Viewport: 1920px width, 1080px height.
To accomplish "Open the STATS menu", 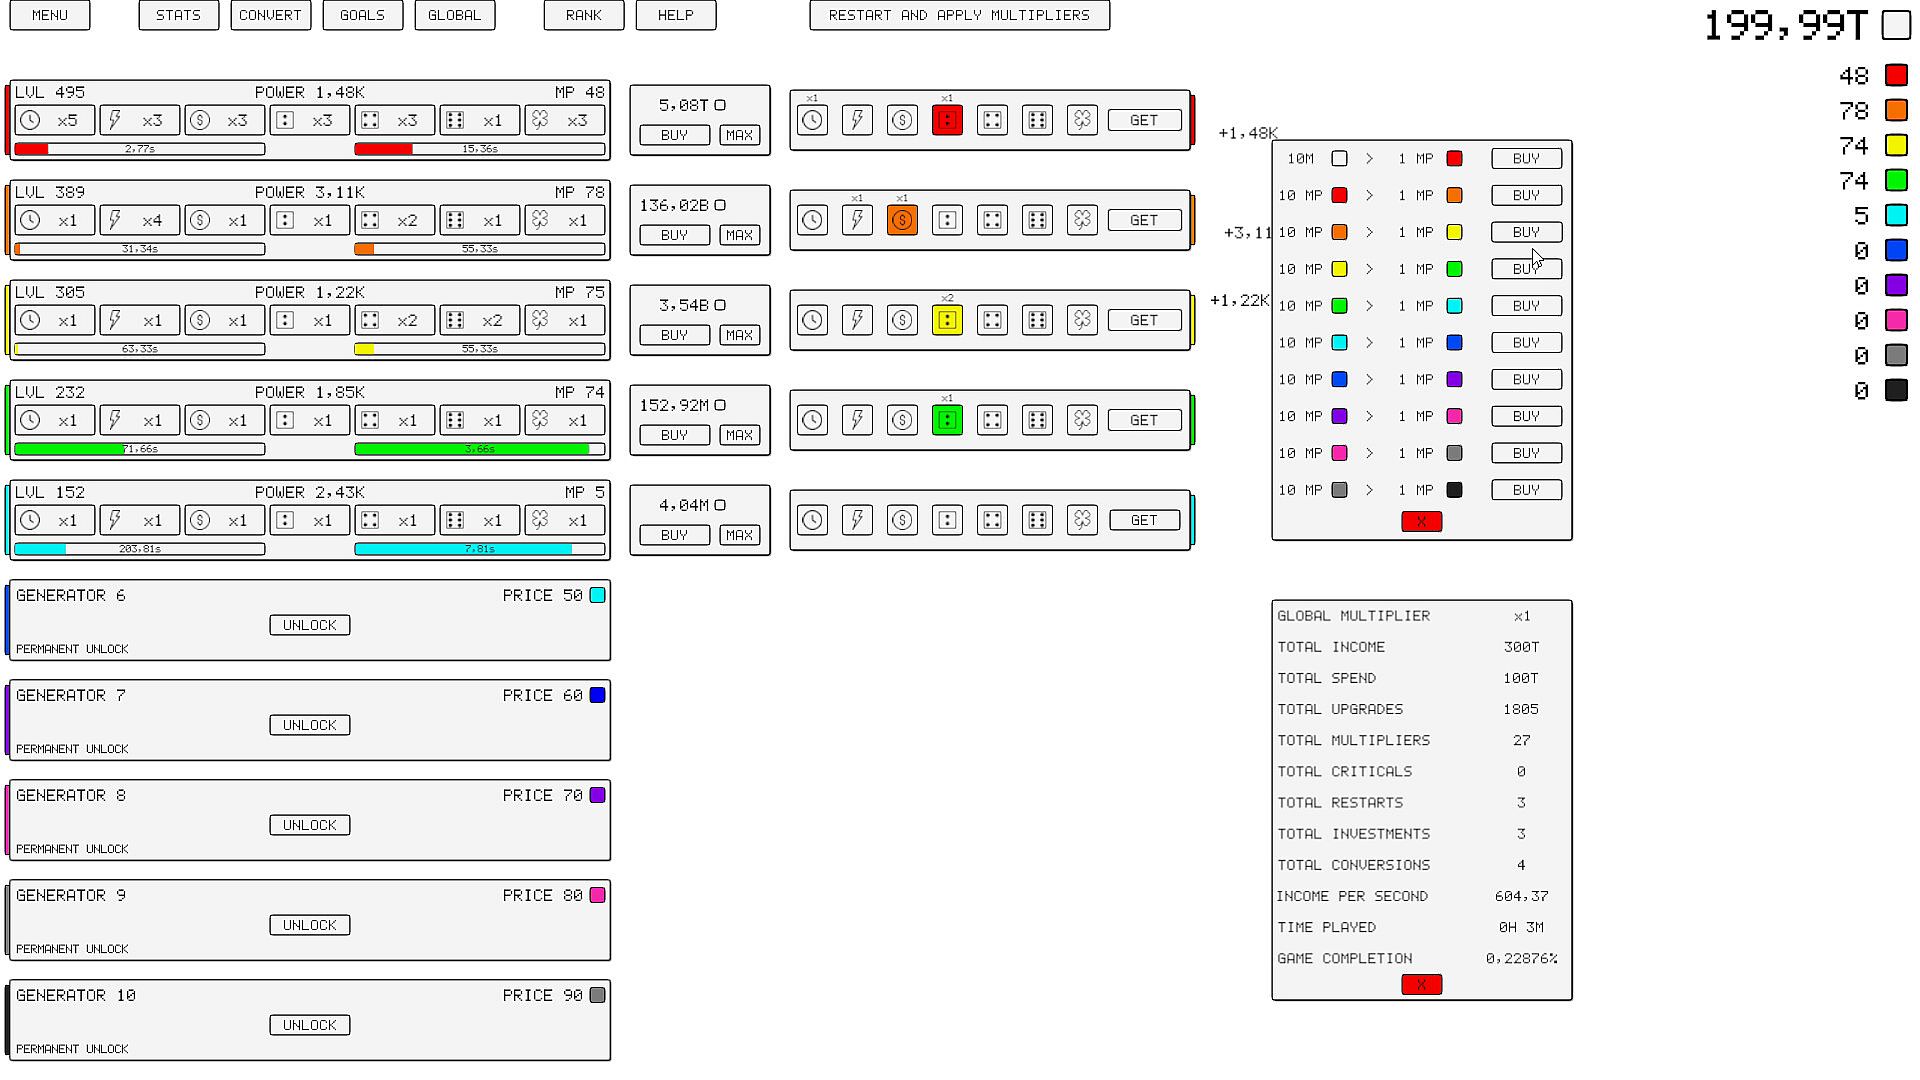I will (178, 15).
